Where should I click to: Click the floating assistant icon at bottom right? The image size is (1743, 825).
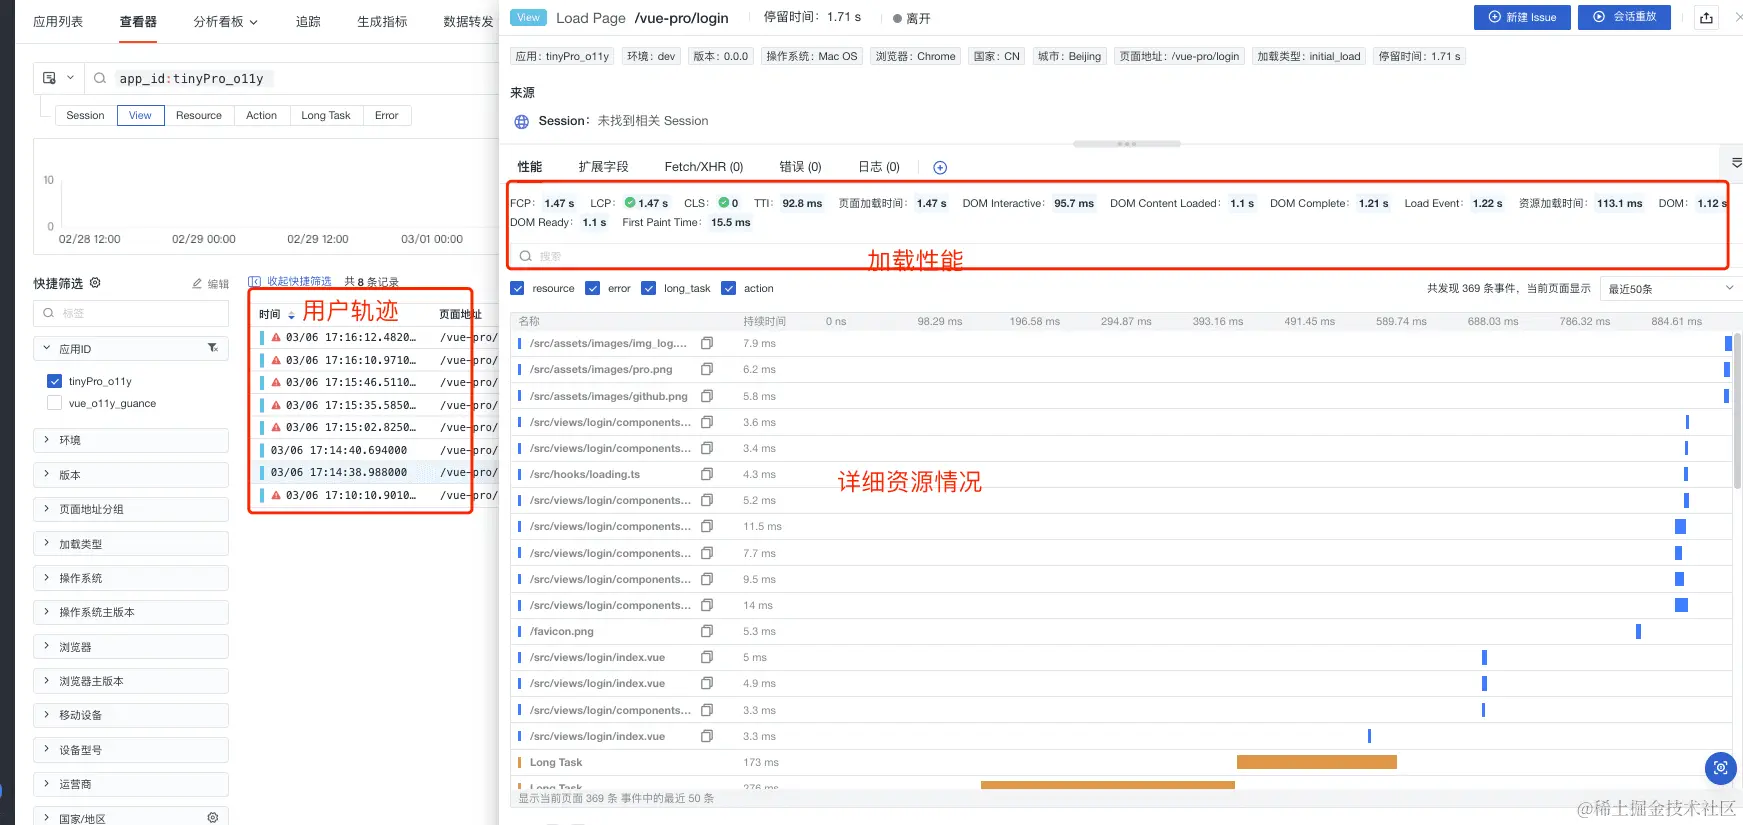pos(1720,768)
